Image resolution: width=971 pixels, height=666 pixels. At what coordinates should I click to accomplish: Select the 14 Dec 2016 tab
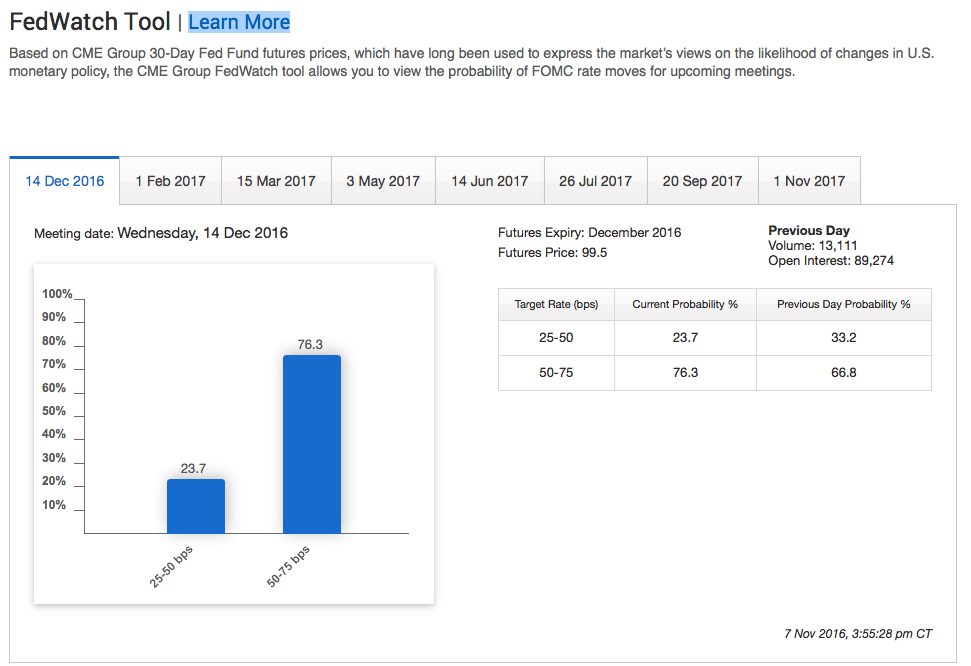(x=64, y=181)
